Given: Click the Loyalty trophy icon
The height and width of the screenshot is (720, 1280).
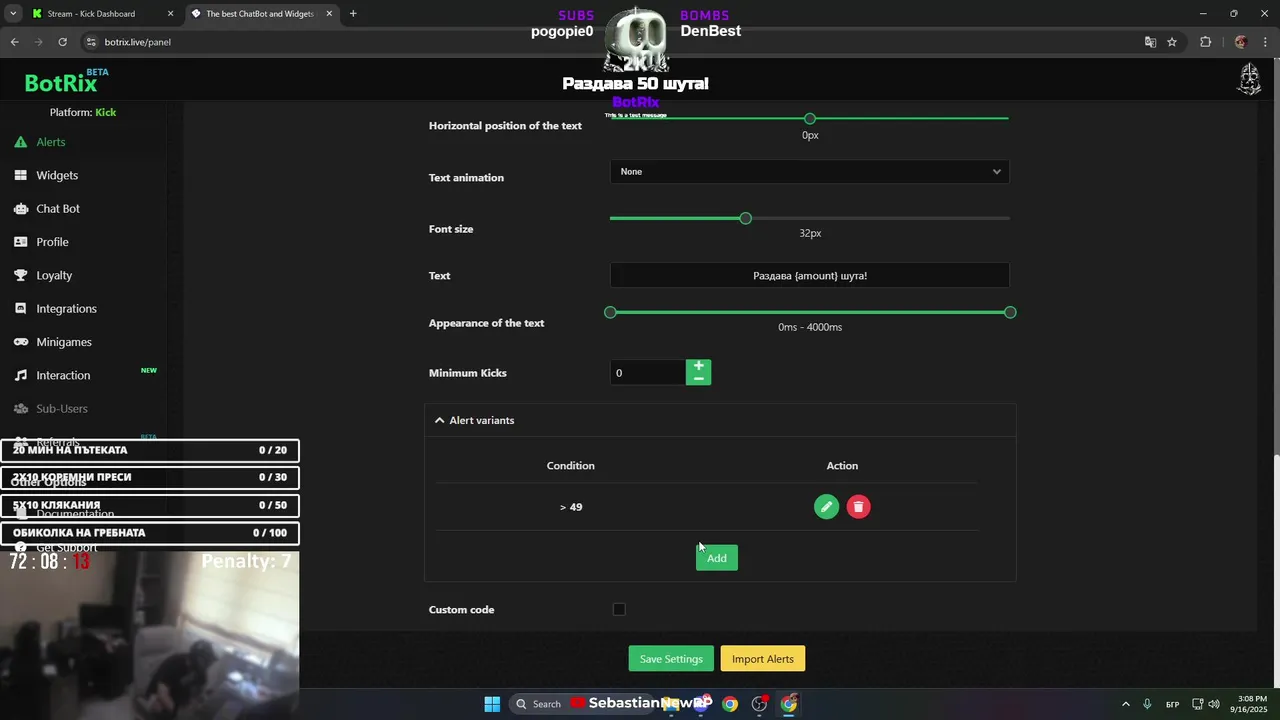Looking at the screenshot, I should [x=20, y=275].
